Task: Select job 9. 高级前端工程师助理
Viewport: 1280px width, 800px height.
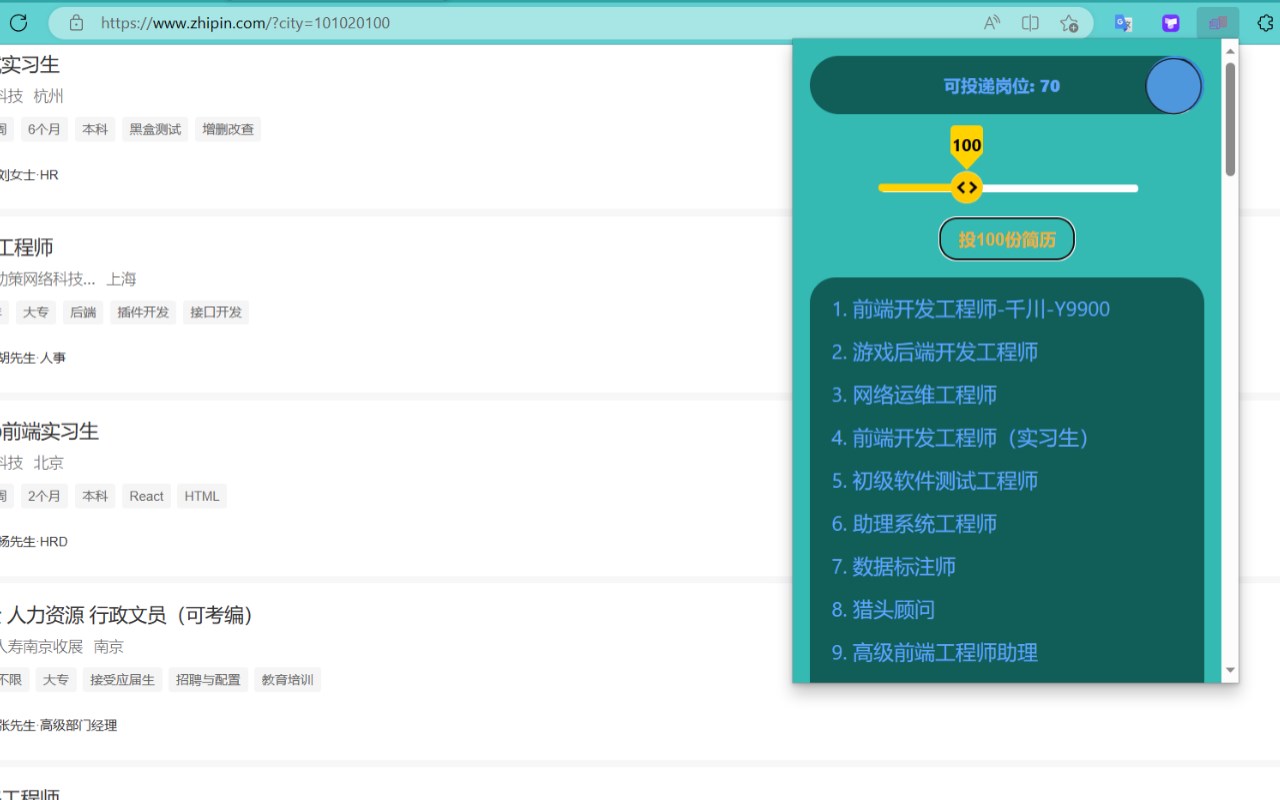Action: pos(935,653)
